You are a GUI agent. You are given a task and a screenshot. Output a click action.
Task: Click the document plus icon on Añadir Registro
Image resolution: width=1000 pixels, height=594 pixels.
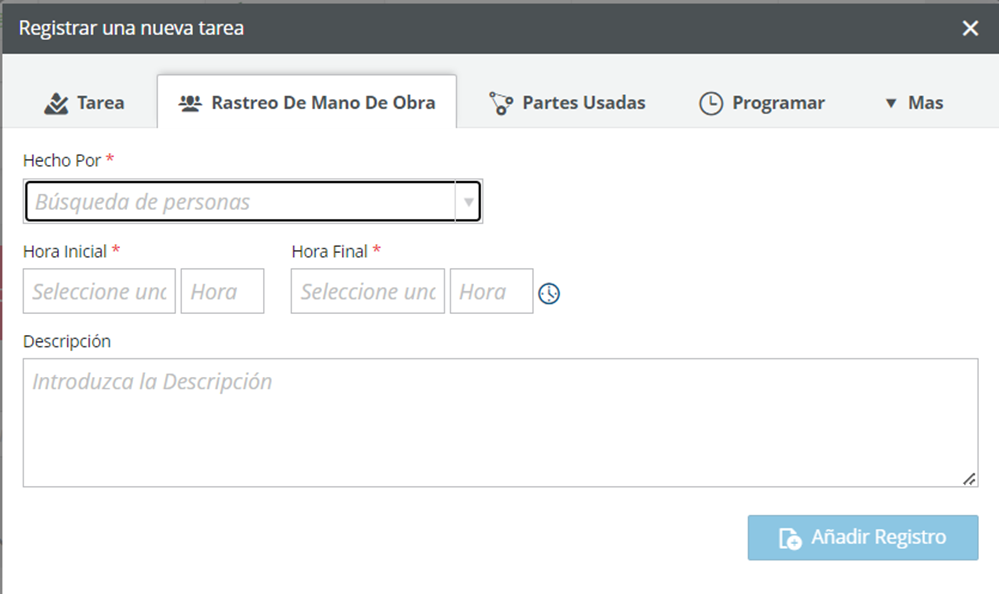tap(790, 538)
